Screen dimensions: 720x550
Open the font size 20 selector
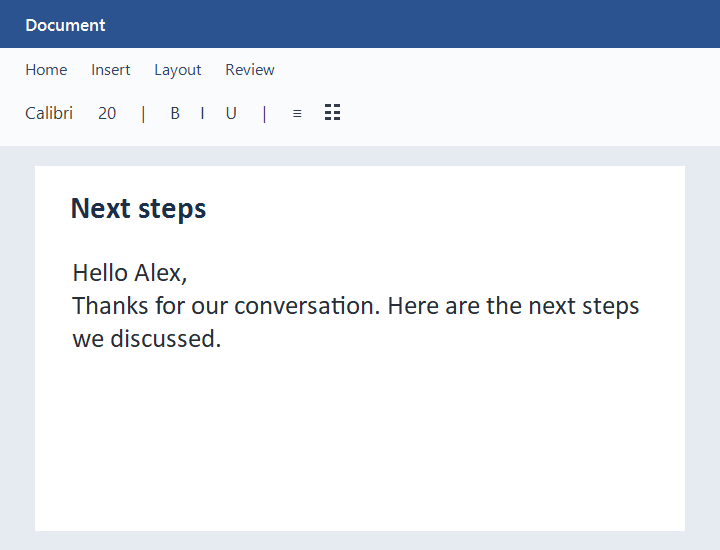pyautogui.click(x=107, y=113)
